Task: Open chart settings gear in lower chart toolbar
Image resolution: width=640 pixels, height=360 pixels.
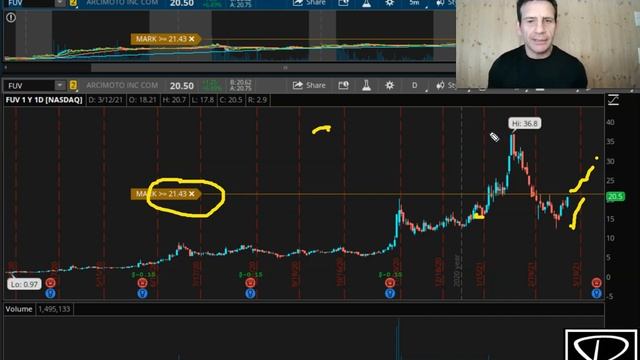Action: click(389, 85)
